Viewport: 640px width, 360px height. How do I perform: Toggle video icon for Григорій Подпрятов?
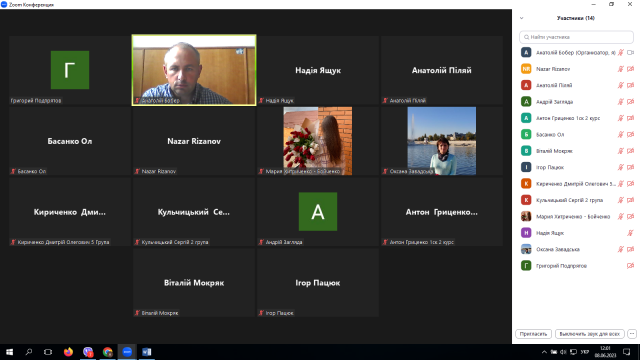631,266
